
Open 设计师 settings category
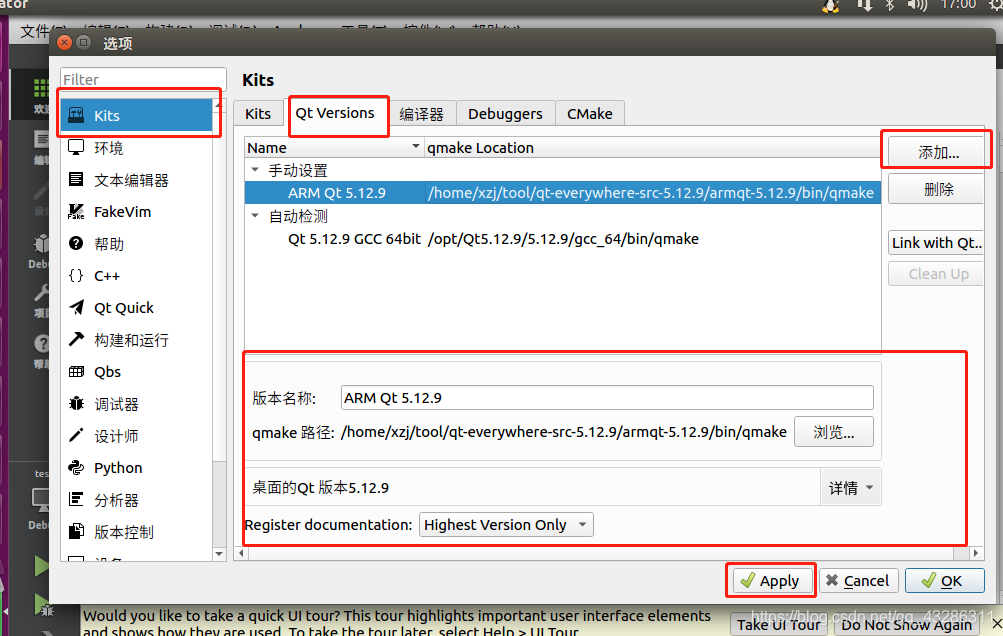click(136, 436)
